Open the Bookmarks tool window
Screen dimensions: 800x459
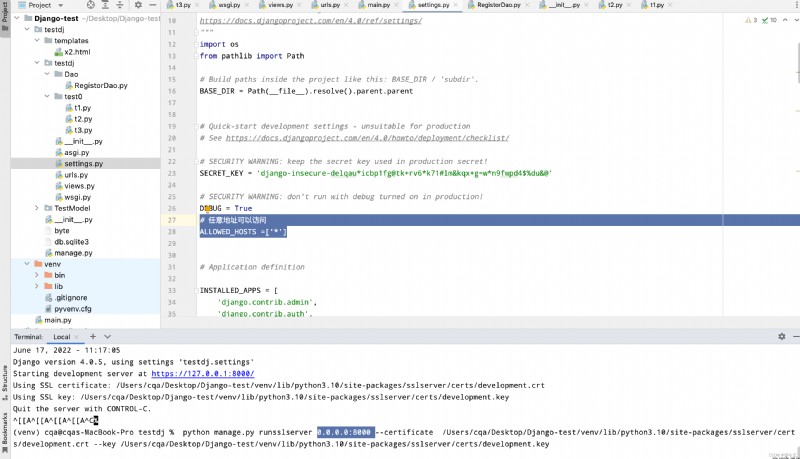point(5,432)
